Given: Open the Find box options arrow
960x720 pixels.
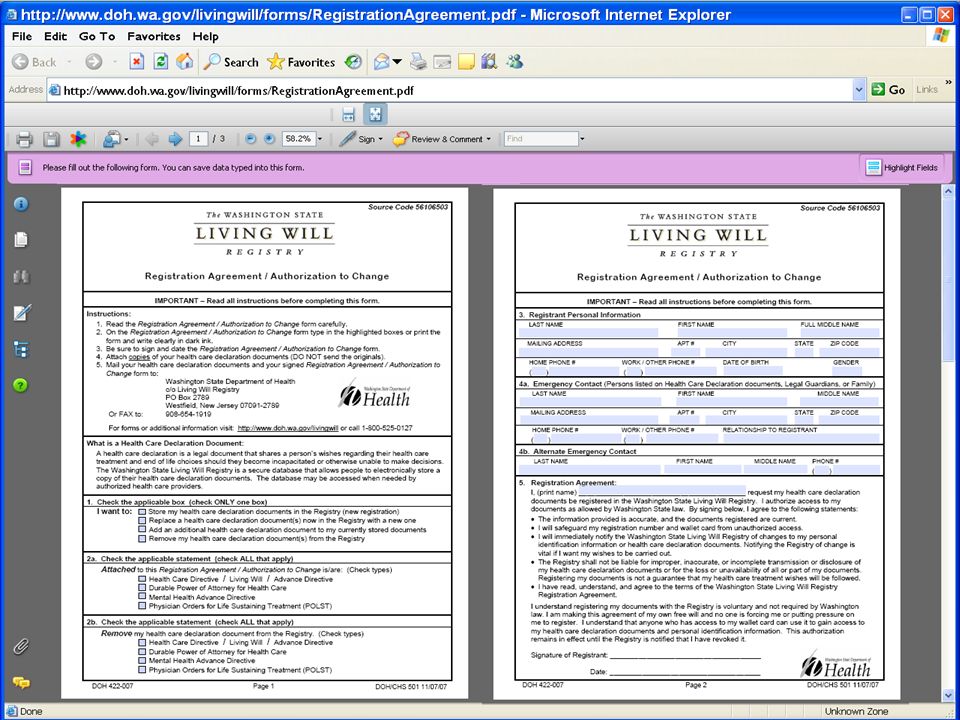Looking at the screenshot, I should point(582,139).
